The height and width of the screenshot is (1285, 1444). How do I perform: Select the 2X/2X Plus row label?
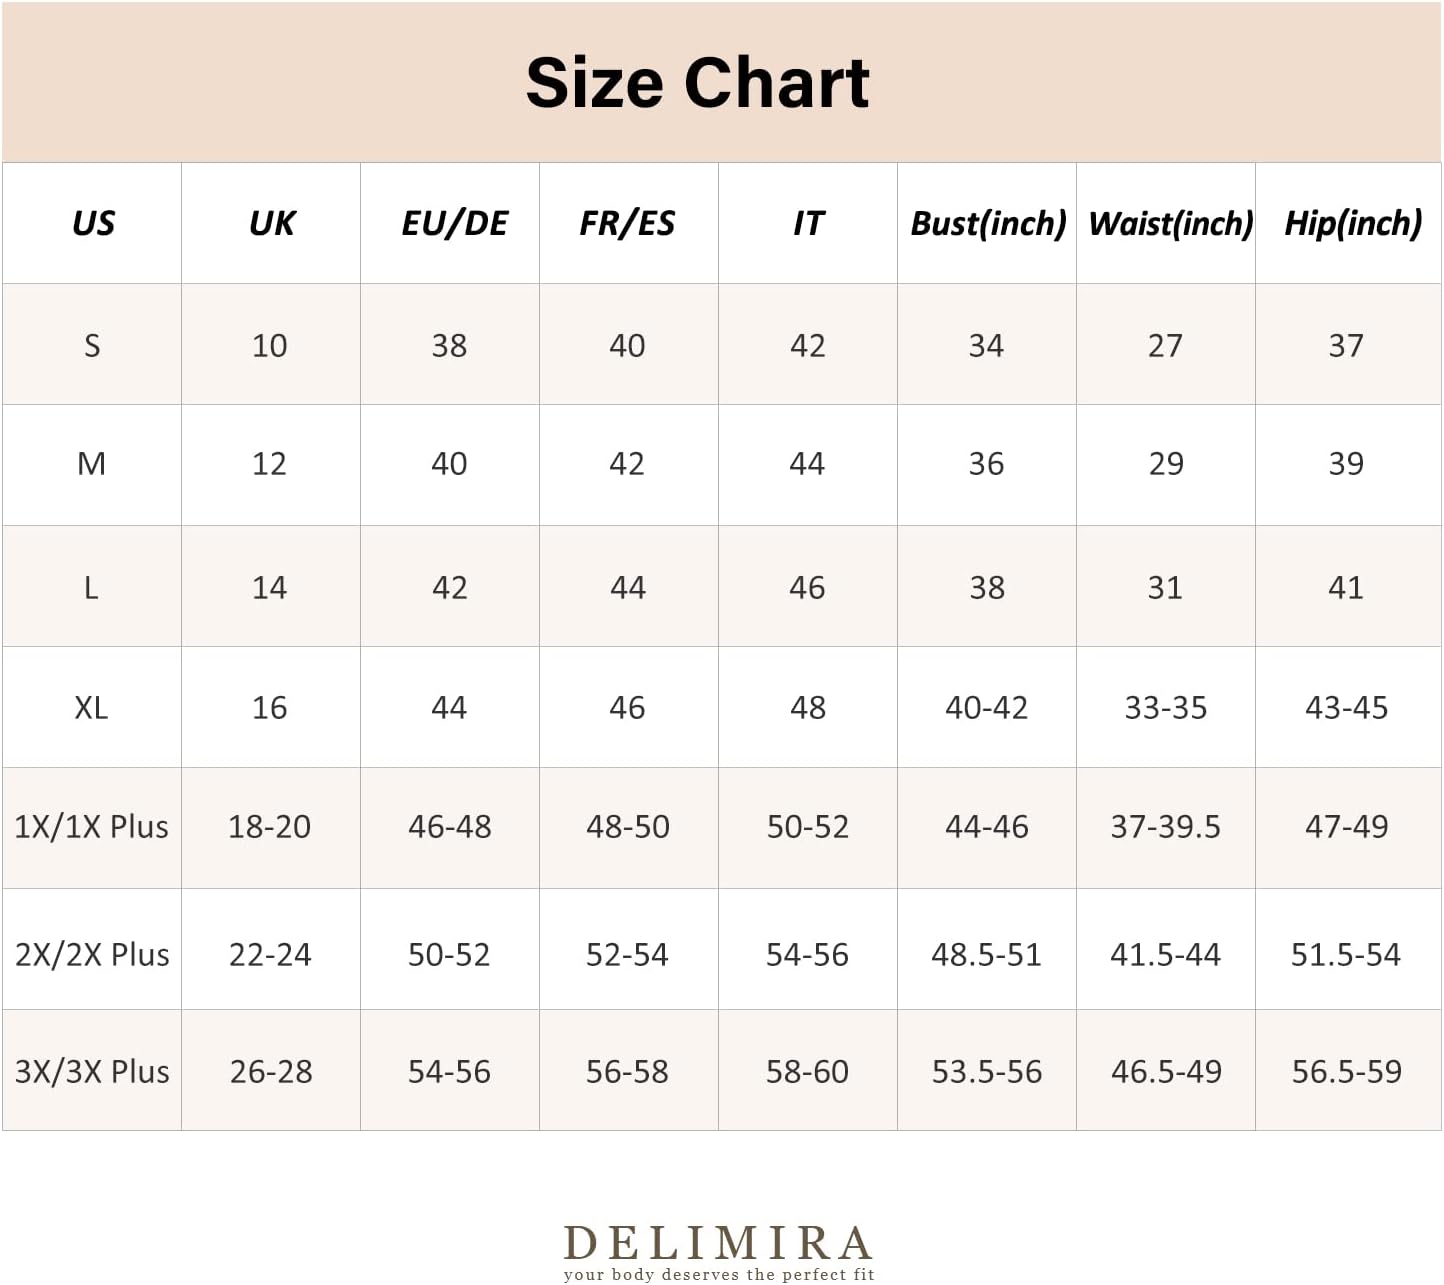(x=92, y=954)
